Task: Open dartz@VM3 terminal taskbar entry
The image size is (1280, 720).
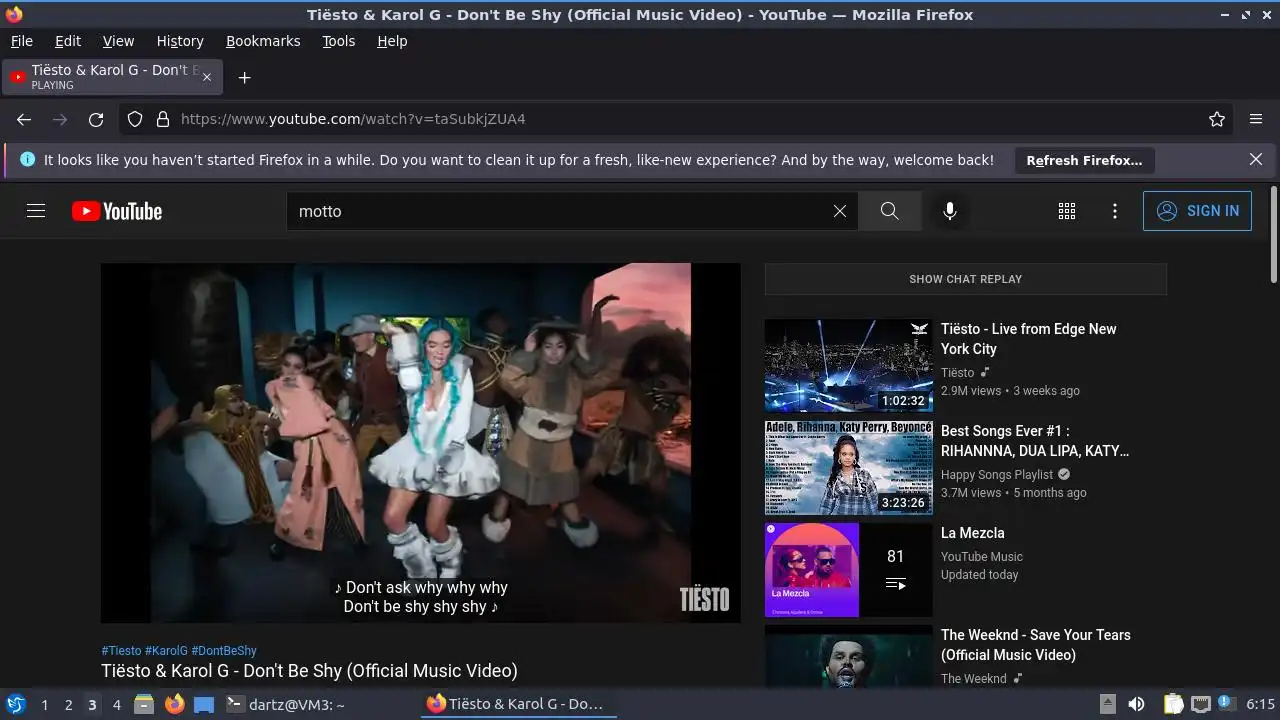Action: pyautogui.click(x=285, y=704)
